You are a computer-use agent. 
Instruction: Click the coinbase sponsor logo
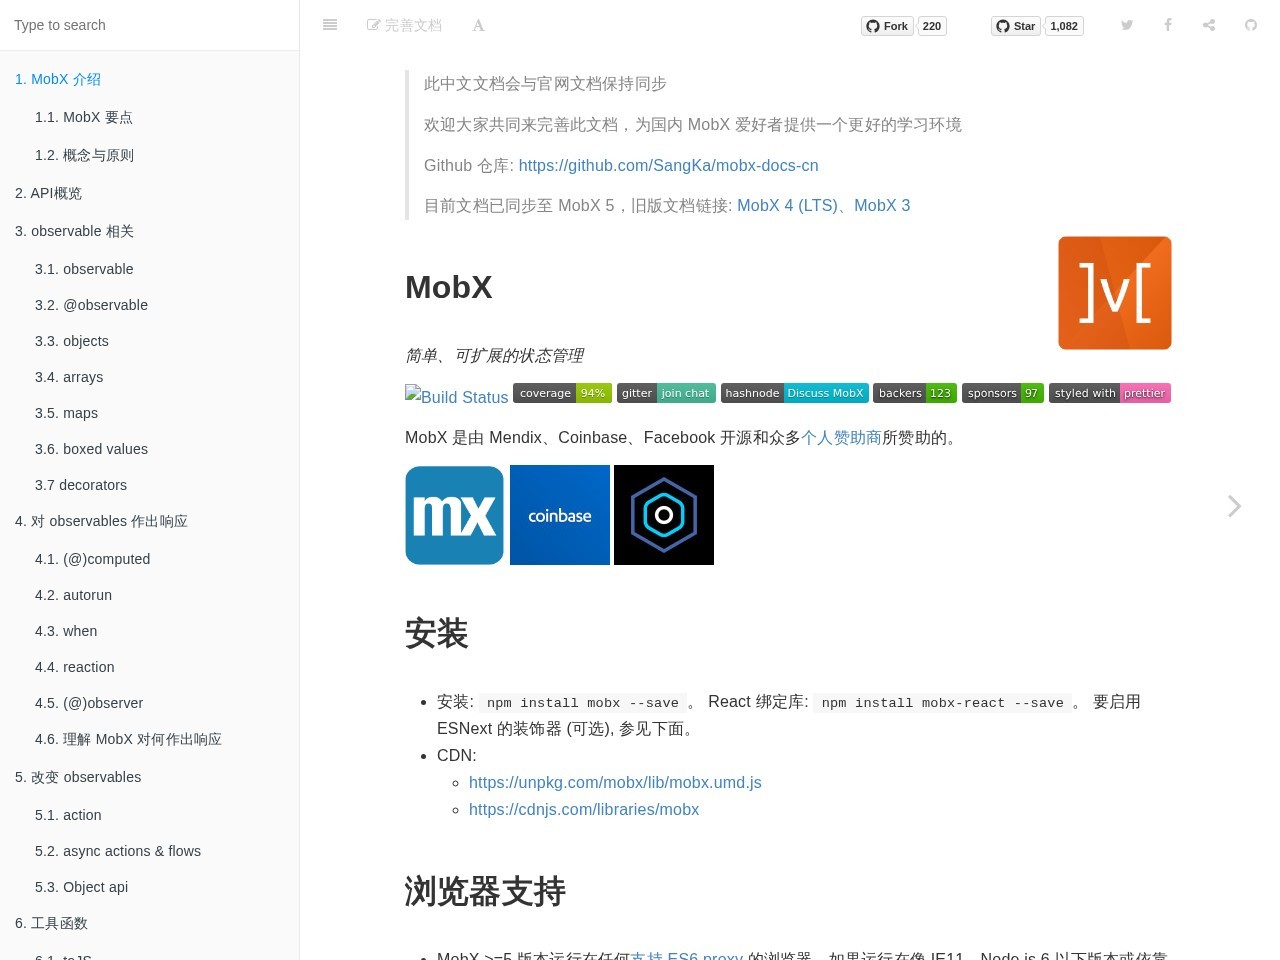560,515
